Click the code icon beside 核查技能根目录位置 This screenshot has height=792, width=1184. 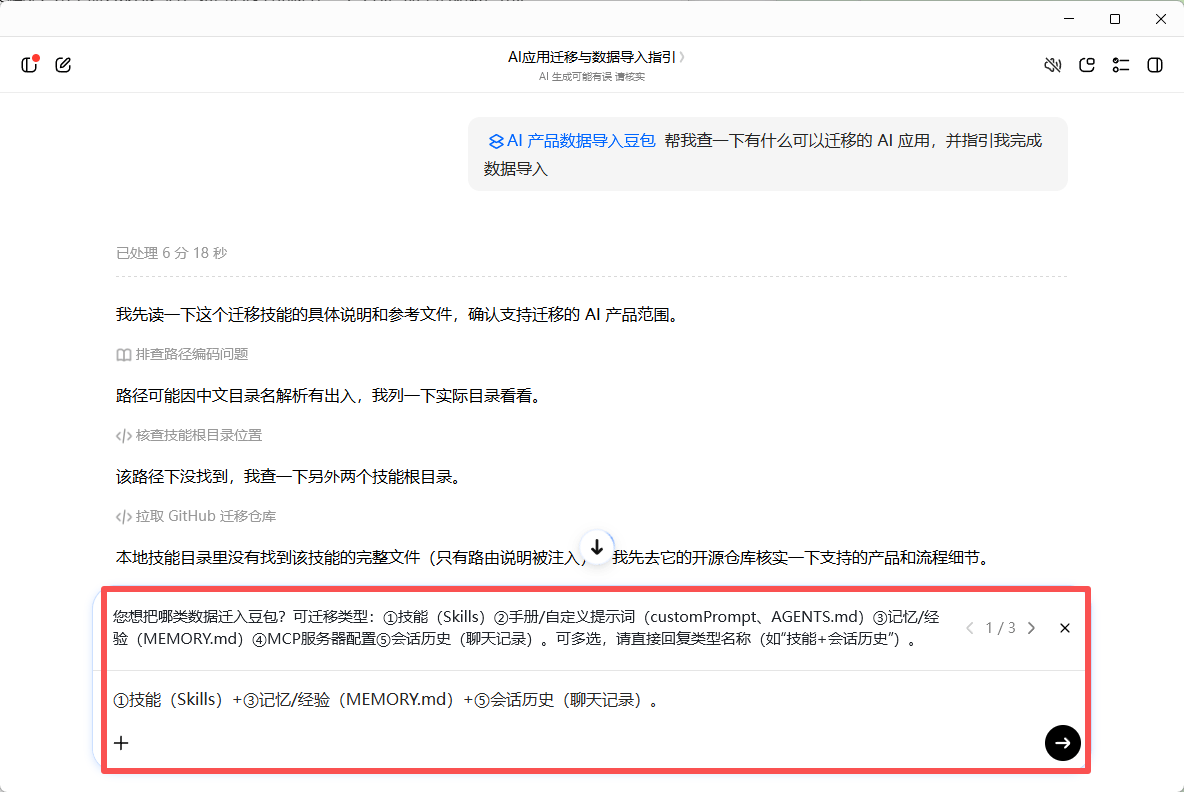[124, 436]
